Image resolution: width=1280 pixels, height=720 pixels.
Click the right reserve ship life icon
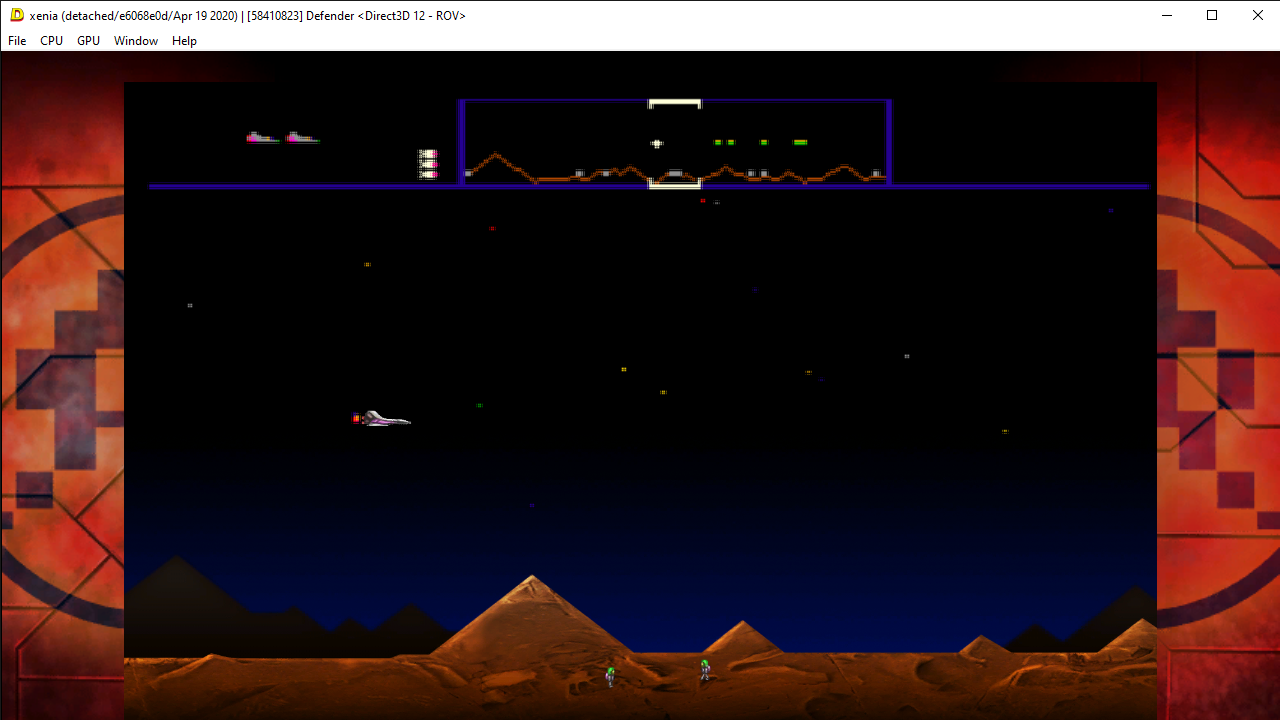point(302,138)
